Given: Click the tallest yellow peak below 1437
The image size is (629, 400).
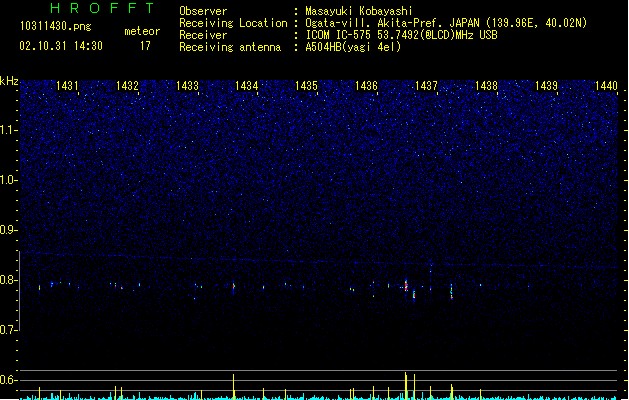Looking at the screenshot, I should [406, 386].
